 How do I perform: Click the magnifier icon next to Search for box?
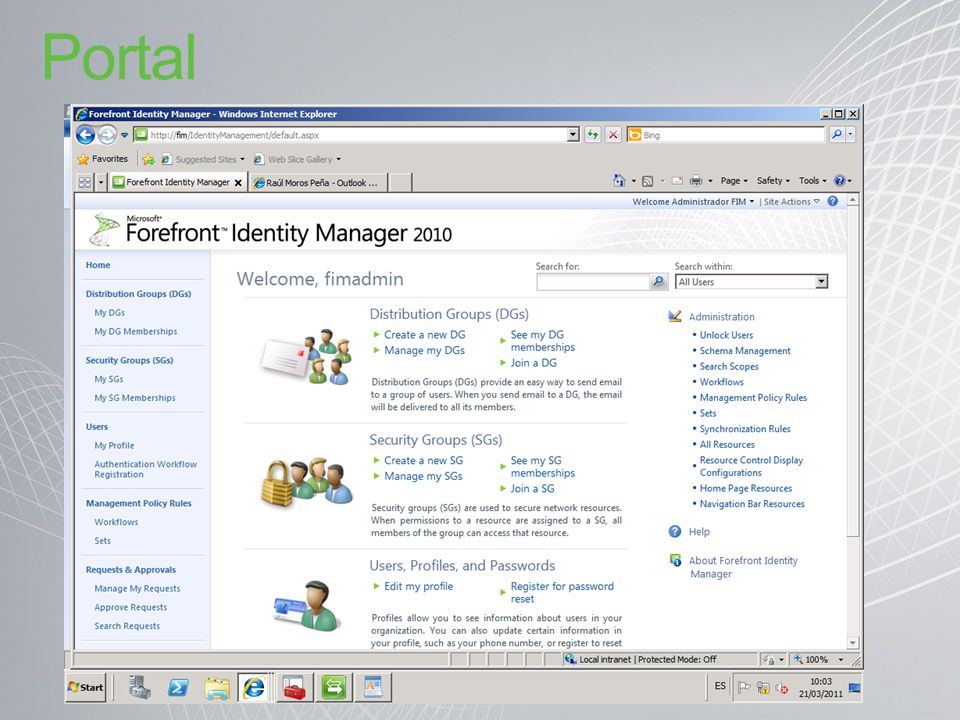(x=658, y=282)
